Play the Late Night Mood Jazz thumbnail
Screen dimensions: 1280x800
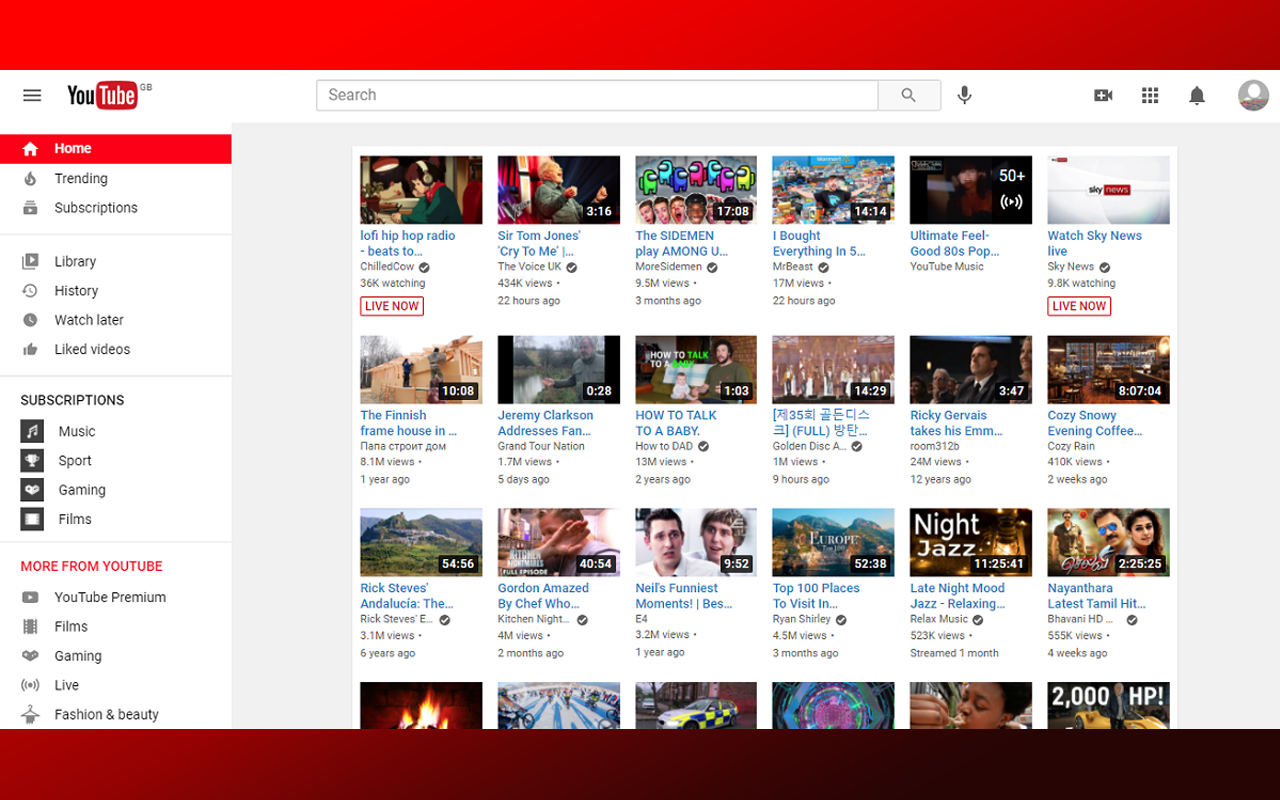tap(970, 542)
